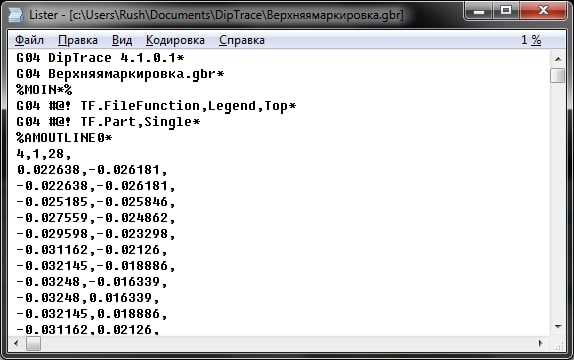Viewport: 574px width, 360px height.
Task: Click the vertical scrollbar down arrow
Action: coord(558,327)
